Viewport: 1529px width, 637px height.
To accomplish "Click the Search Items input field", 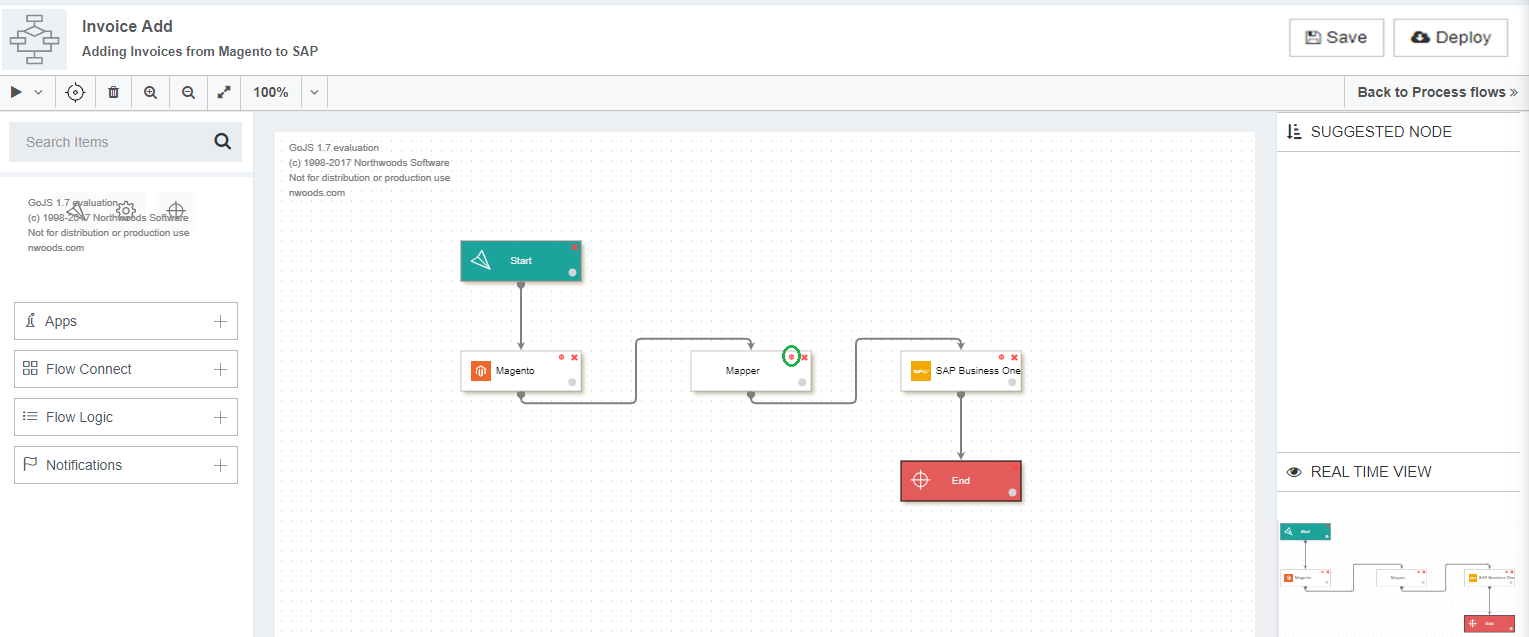I will click(110, 141).
